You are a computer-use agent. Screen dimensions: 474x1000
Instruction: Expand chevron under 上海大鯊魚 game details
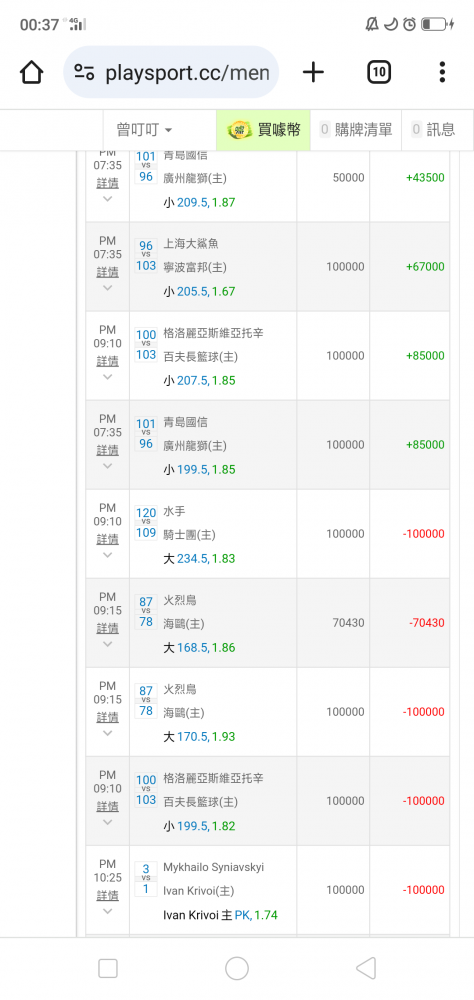(107, 288)
